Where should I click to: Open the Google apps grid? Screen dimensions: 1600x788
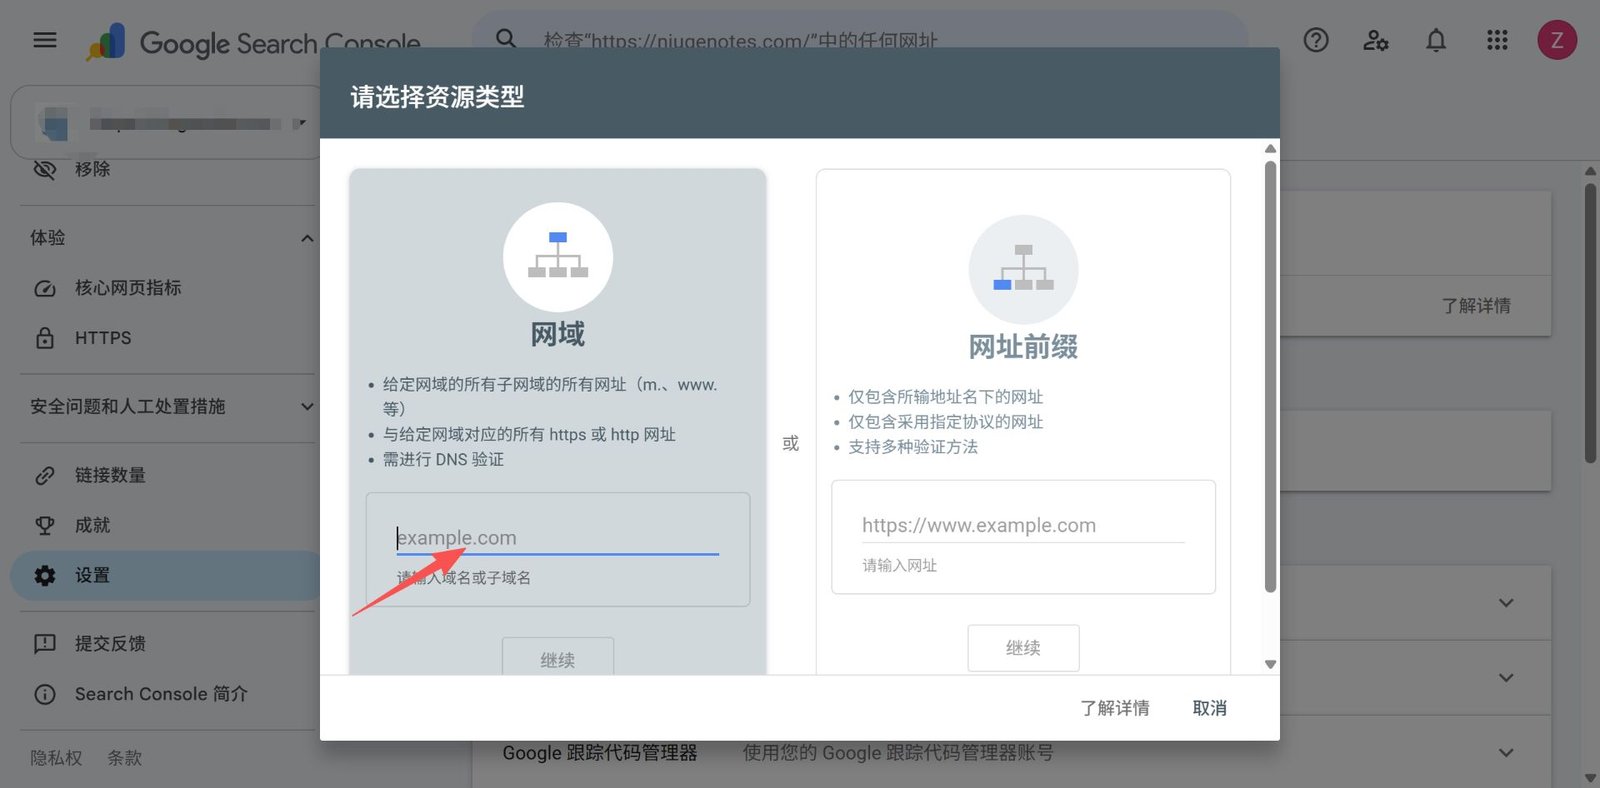pos(1497,40)
